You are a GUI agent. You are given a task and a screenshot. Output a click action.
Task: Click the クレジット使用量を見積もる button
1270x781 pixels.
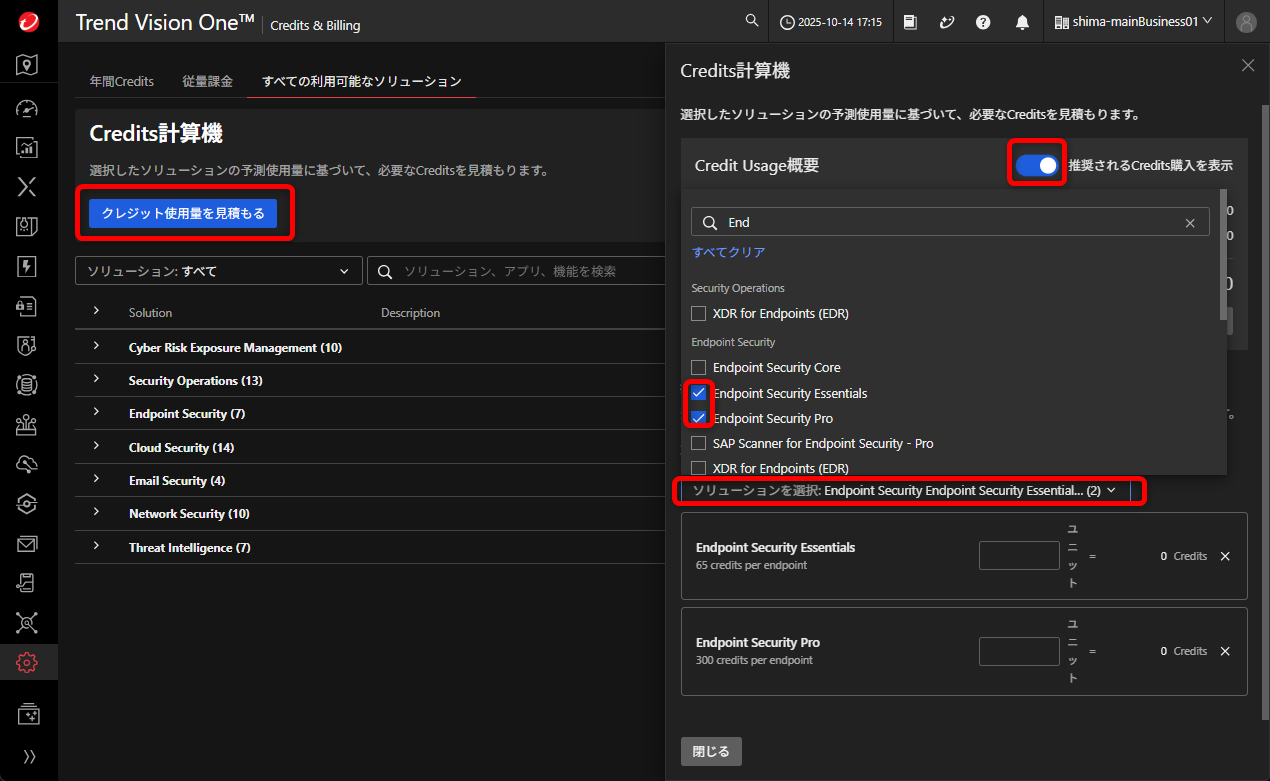coord(183,213)
